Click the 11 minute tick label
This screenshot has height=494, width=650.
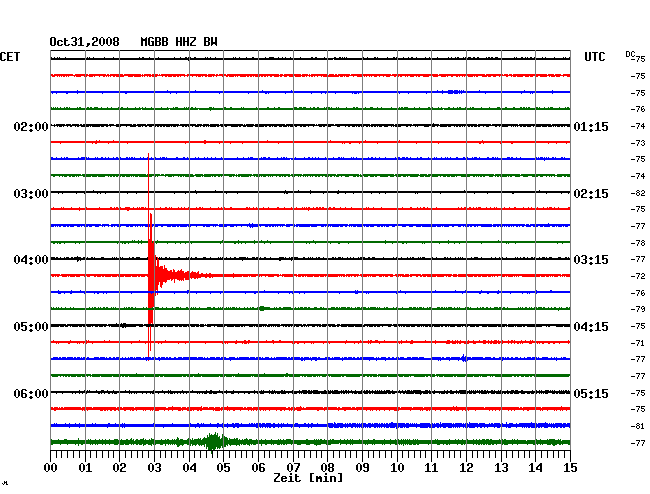click(x=432, y=467)
